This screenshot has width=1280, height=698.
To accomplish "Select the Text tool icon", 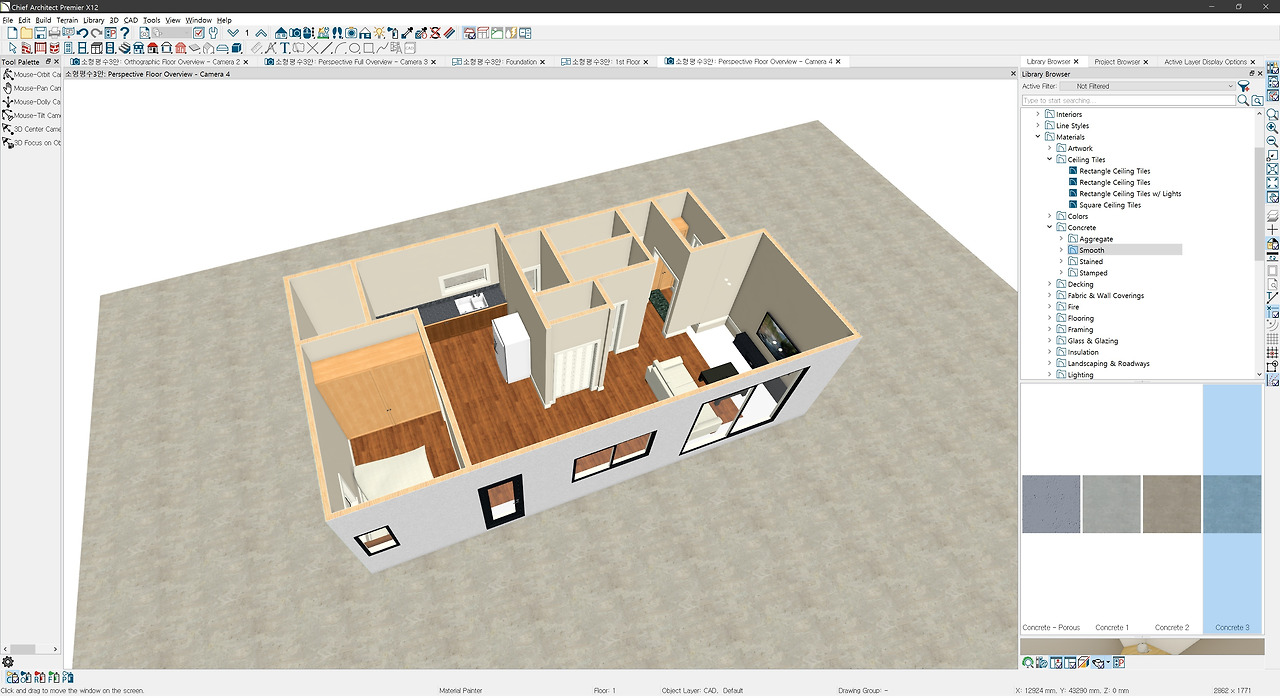I will tap(285, 47).
